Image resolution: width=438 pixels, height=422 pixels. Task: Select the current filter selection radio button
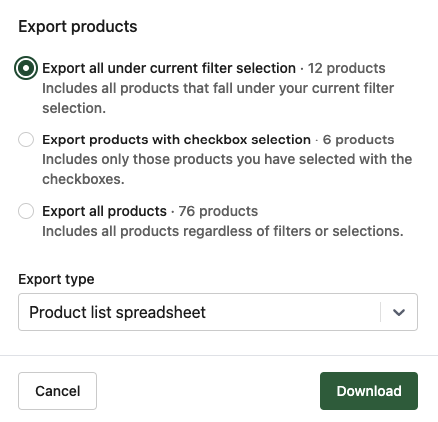coord(26,68)
